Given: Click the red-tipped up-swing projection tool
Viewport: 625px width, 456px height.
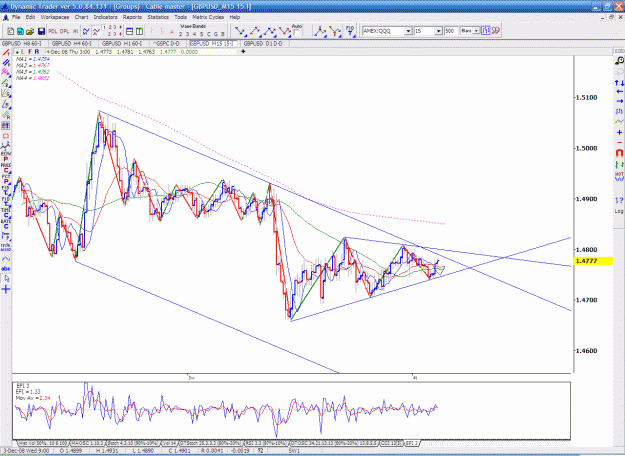Looking at the screenshot, I should tap(255, 31).
